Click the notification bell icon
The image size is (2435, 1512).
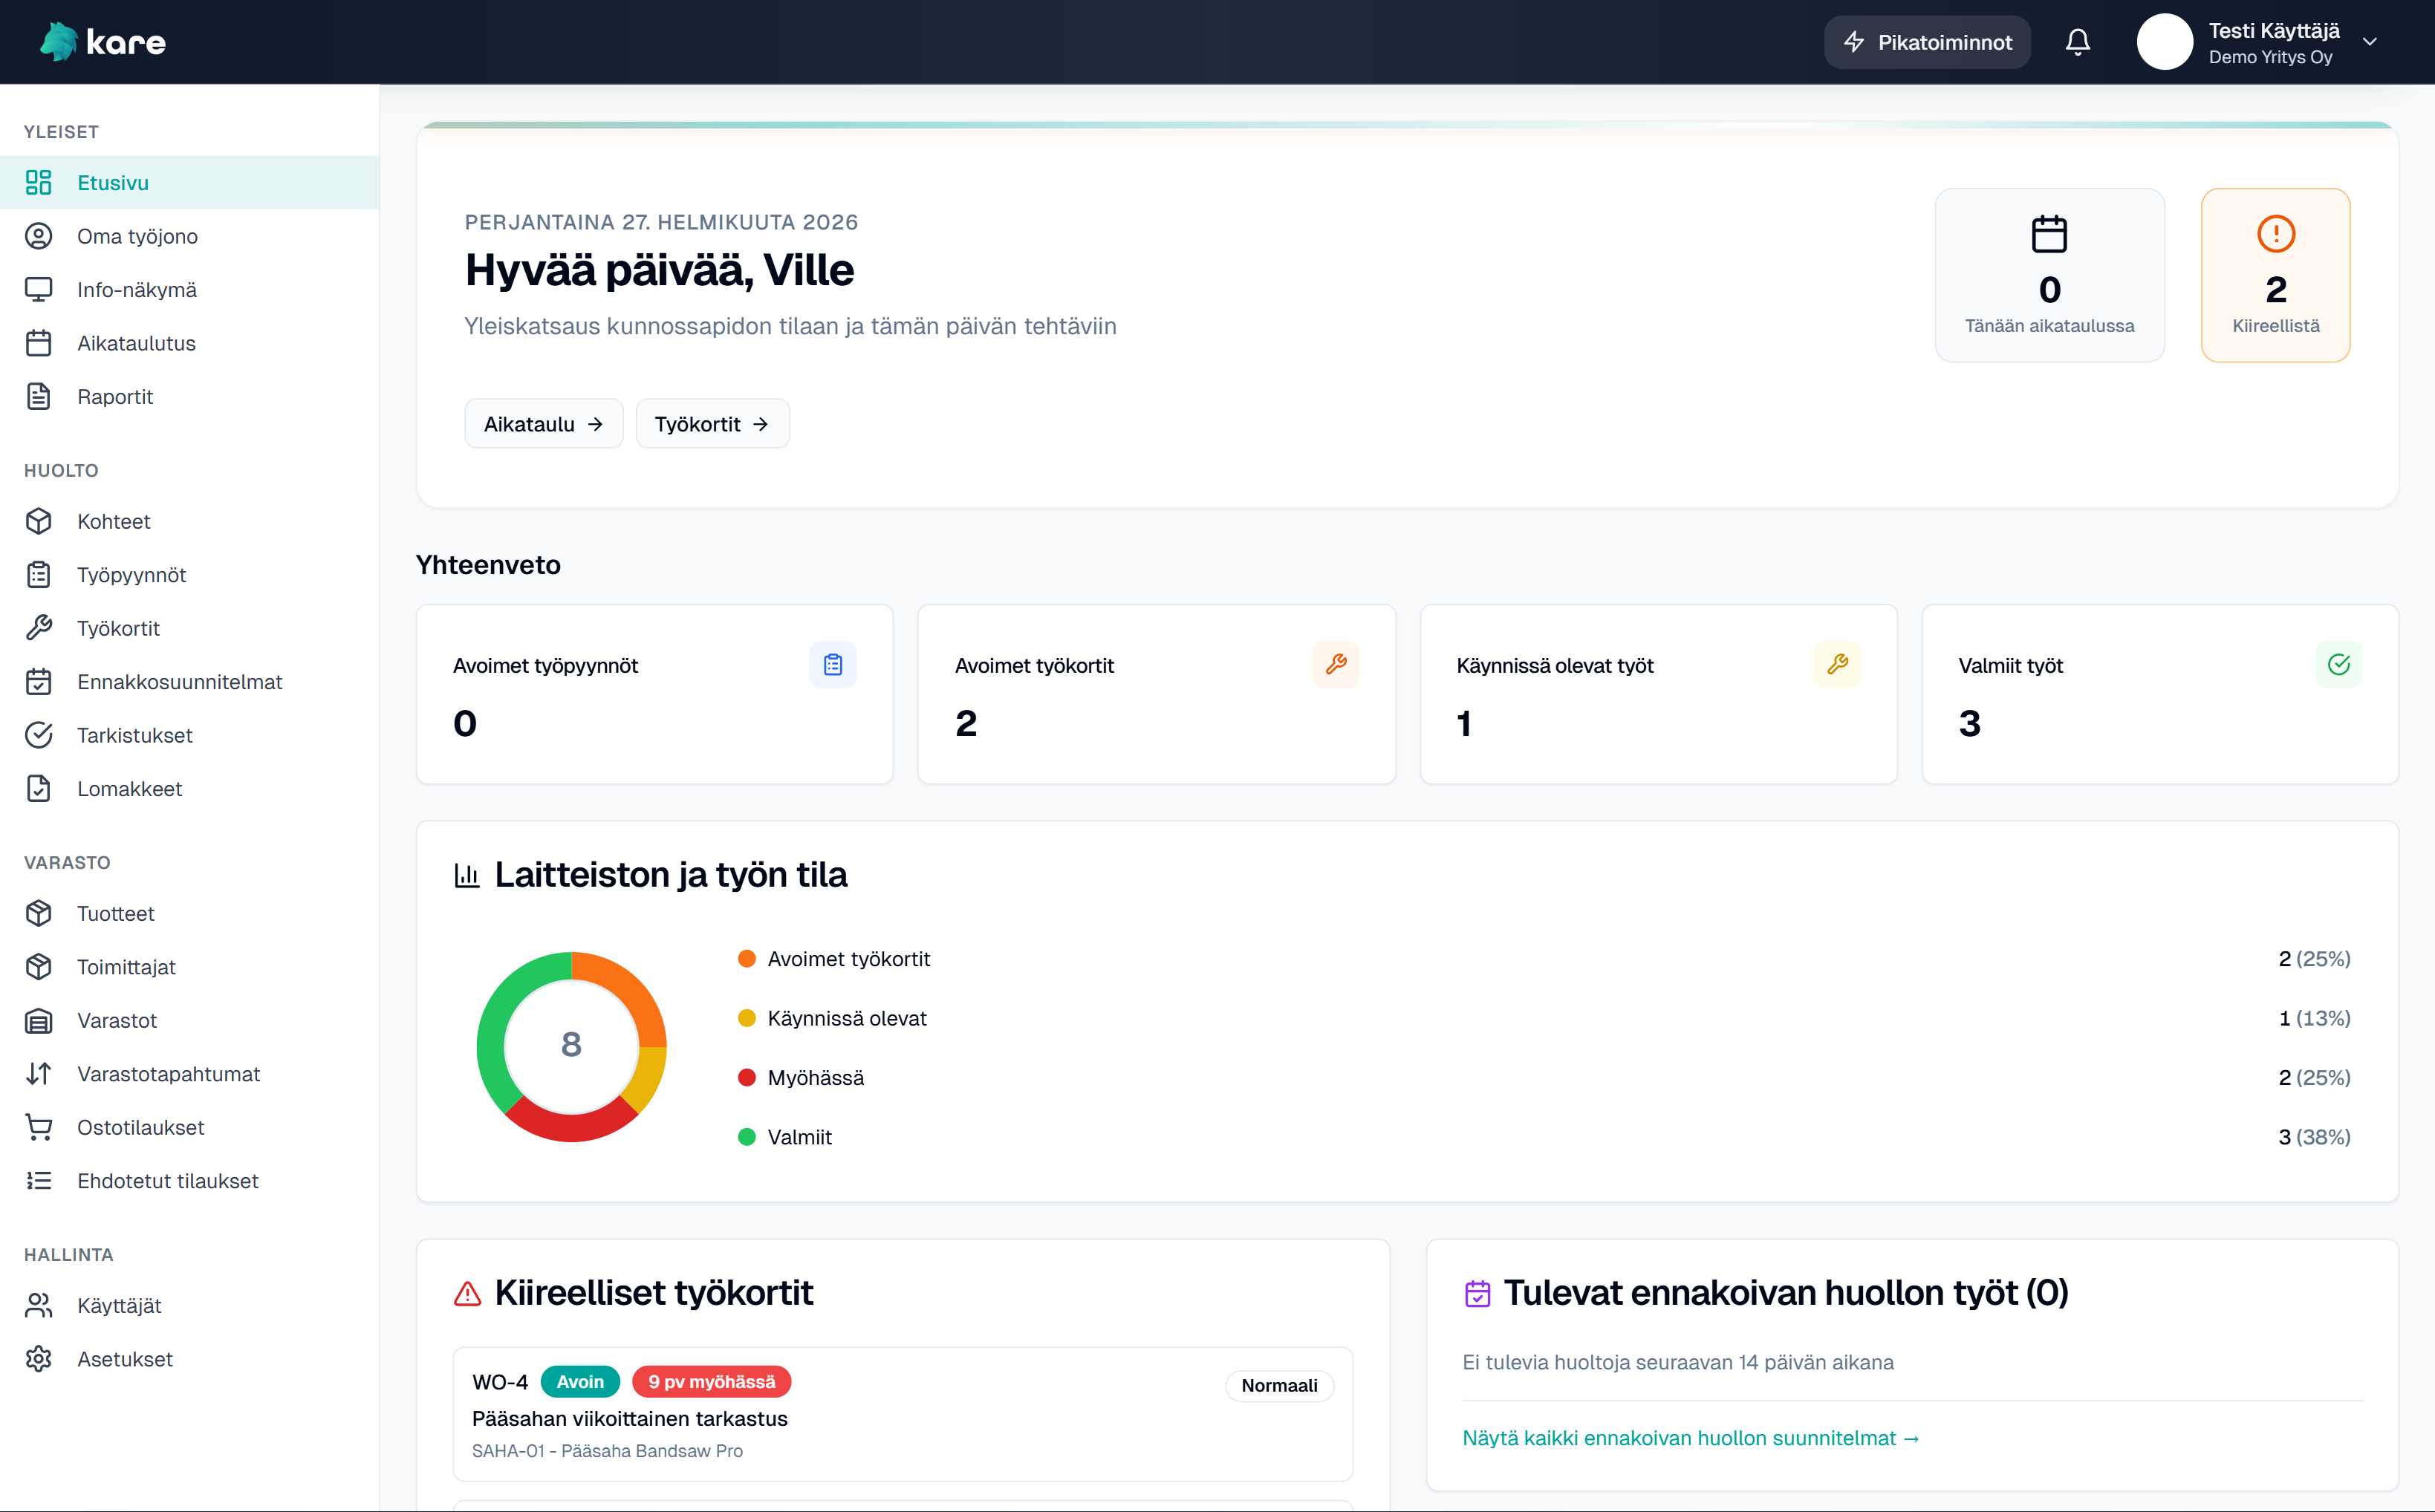click(2077, 42)
